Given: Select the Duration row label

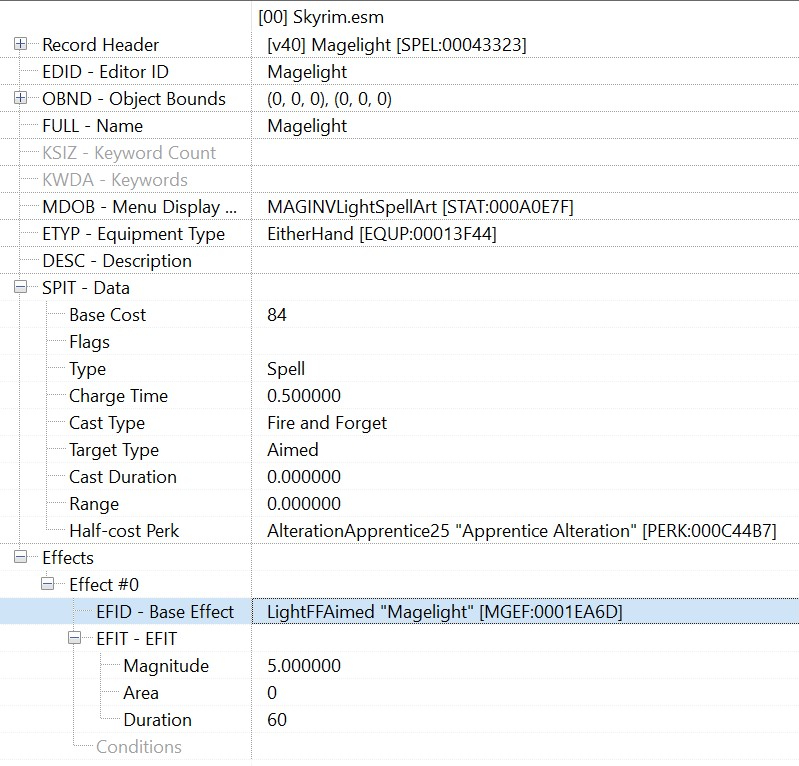Looking at the screenshot, I should [x=157, y=720].
